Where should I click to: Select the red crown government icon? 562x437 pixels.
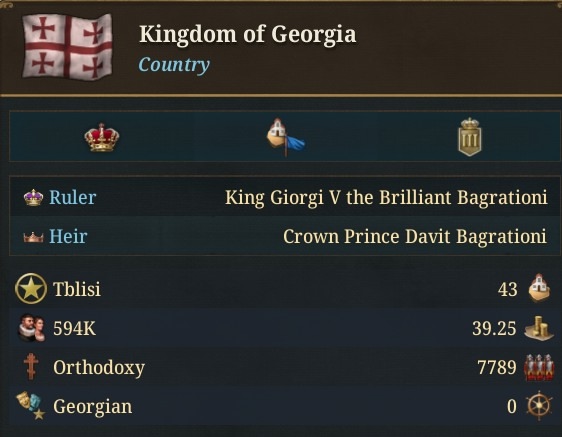102,137
